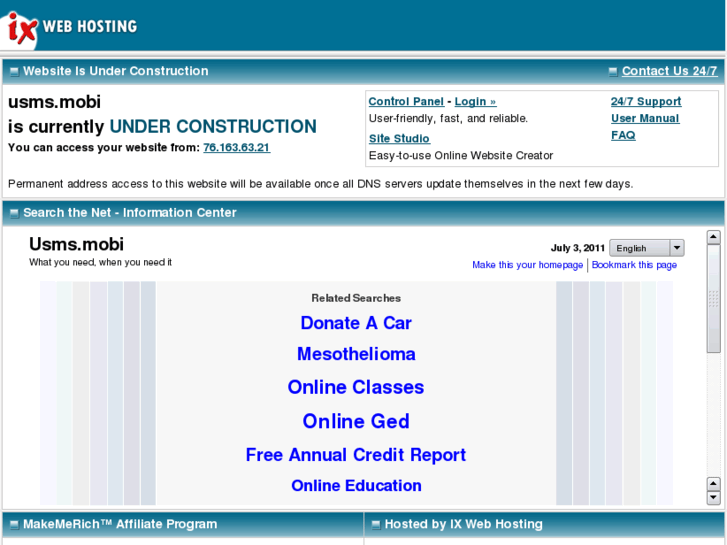Click 'Easy-to-use Online Website Creator' text

[x=461, y=155]
